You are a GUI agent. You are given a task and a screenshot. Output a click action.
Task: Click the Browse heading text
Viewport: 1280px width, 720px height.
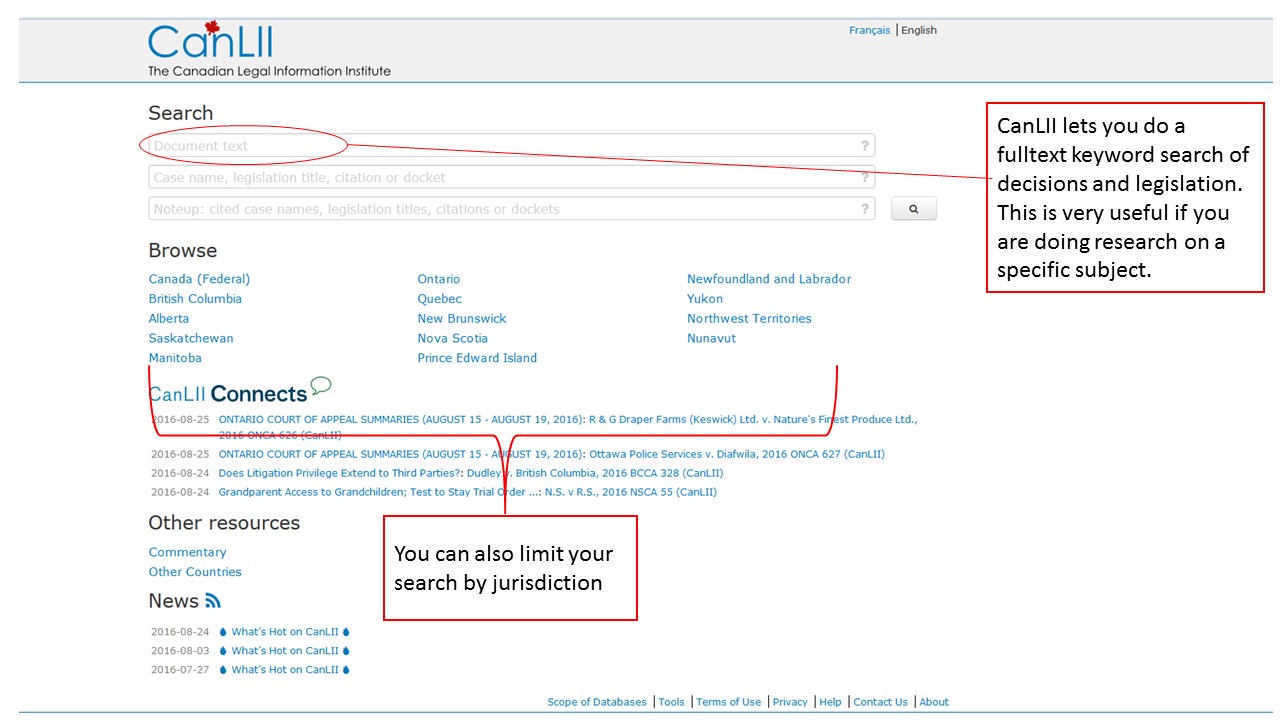(183, 251)
